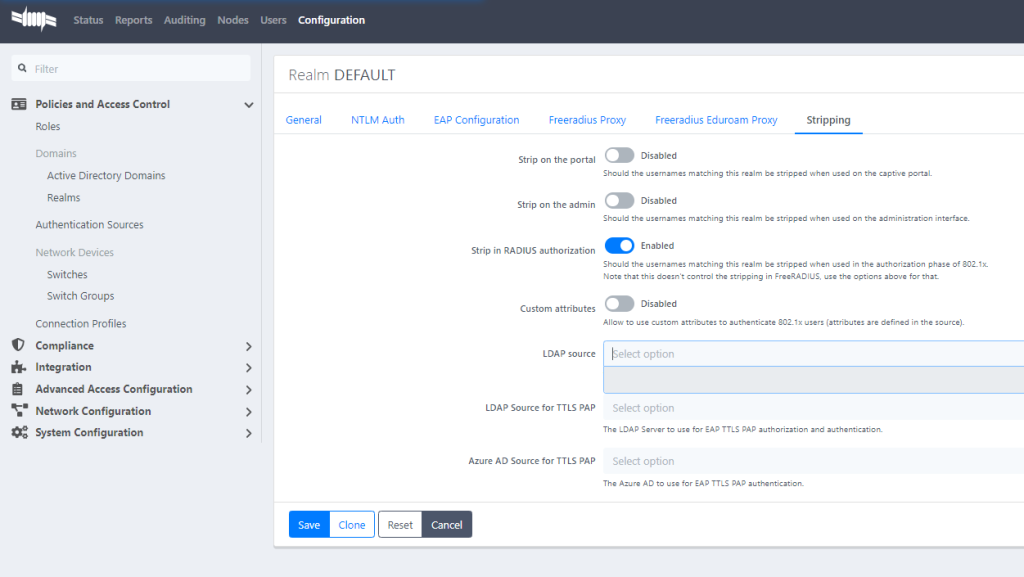
Task: Click the Network Configuration icon
Action: [18, 411]
